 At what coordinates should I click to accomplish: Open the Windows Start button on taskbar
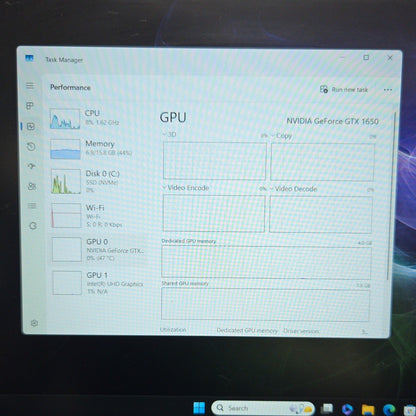click(199, 407)
